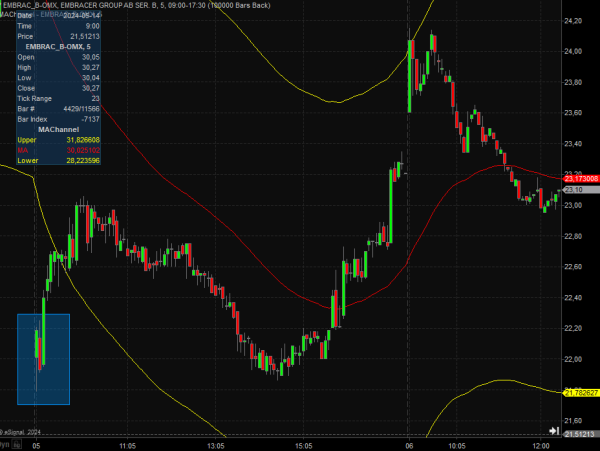
Task: Toggle the time scale lock icon
Action: click(x=16, y=444)
